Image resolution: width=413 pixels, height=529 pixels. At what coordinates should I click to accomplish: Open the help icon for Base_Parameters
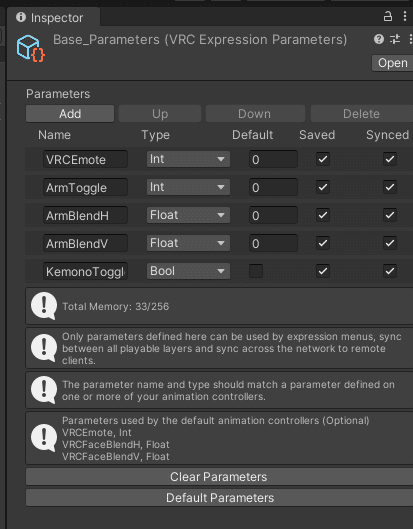coord(379,39)
